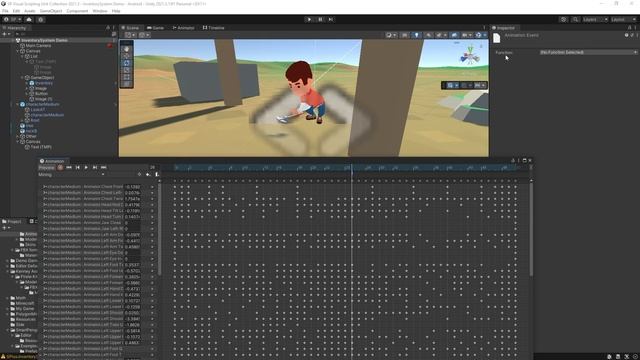The image size is (640, 360).
Task: Open the Edit menu
Action: point(16,11)
